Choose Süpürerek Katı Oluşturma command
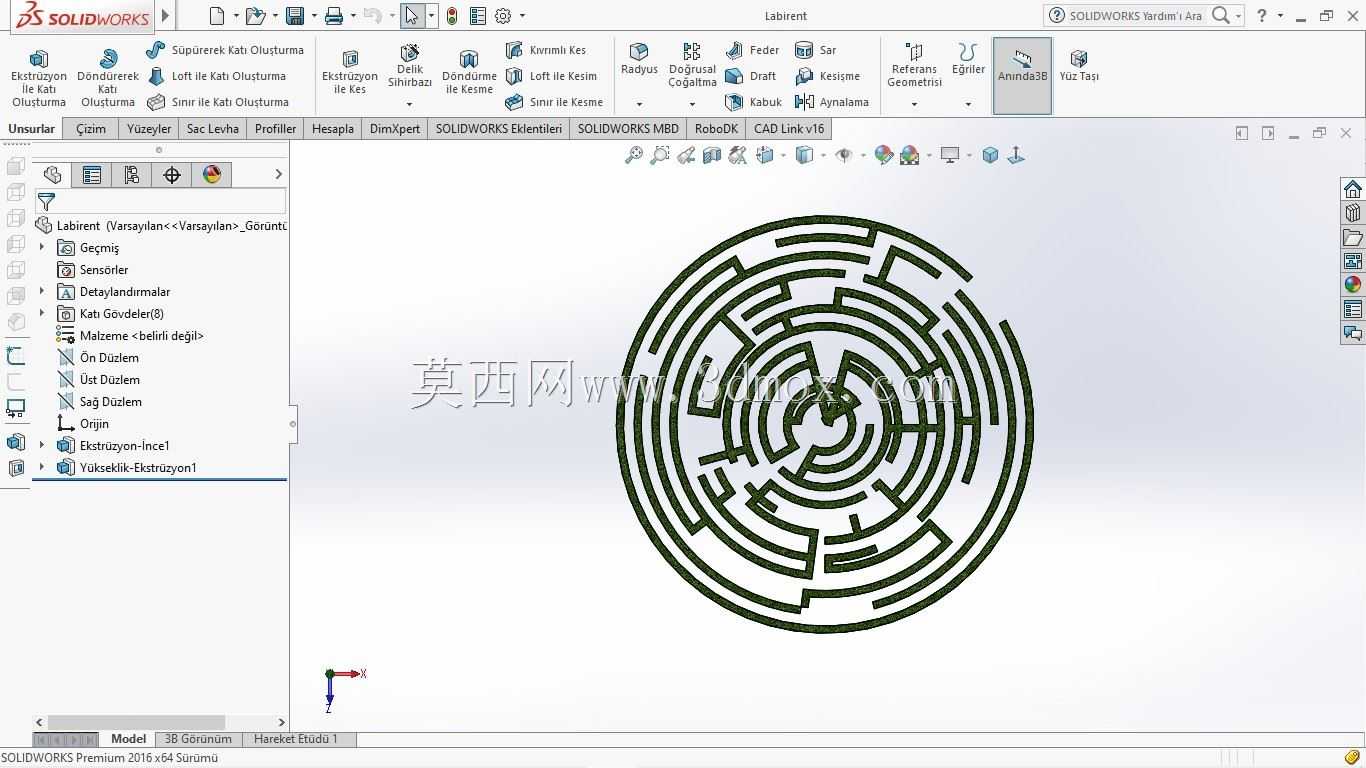The height and width of the screenshot is (768, 1366). click(x=225, y=50)
